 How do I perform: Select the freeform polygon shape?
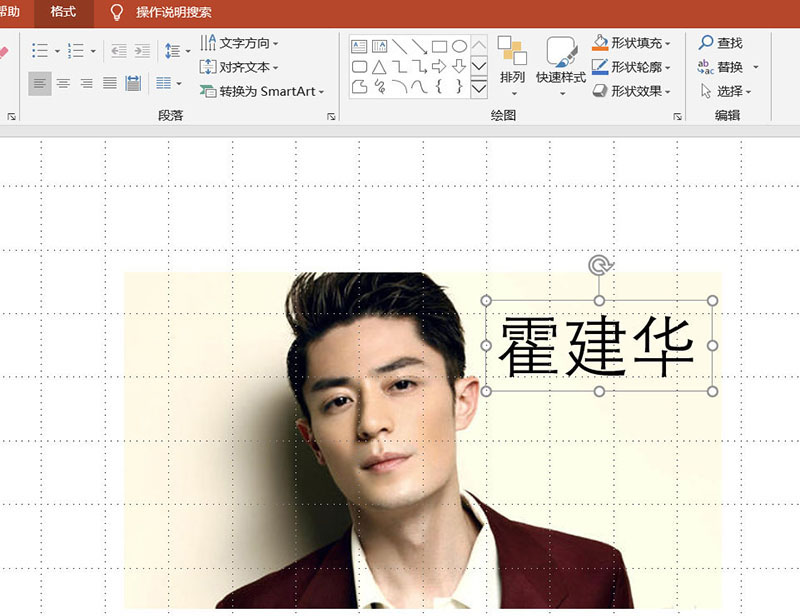359,87
